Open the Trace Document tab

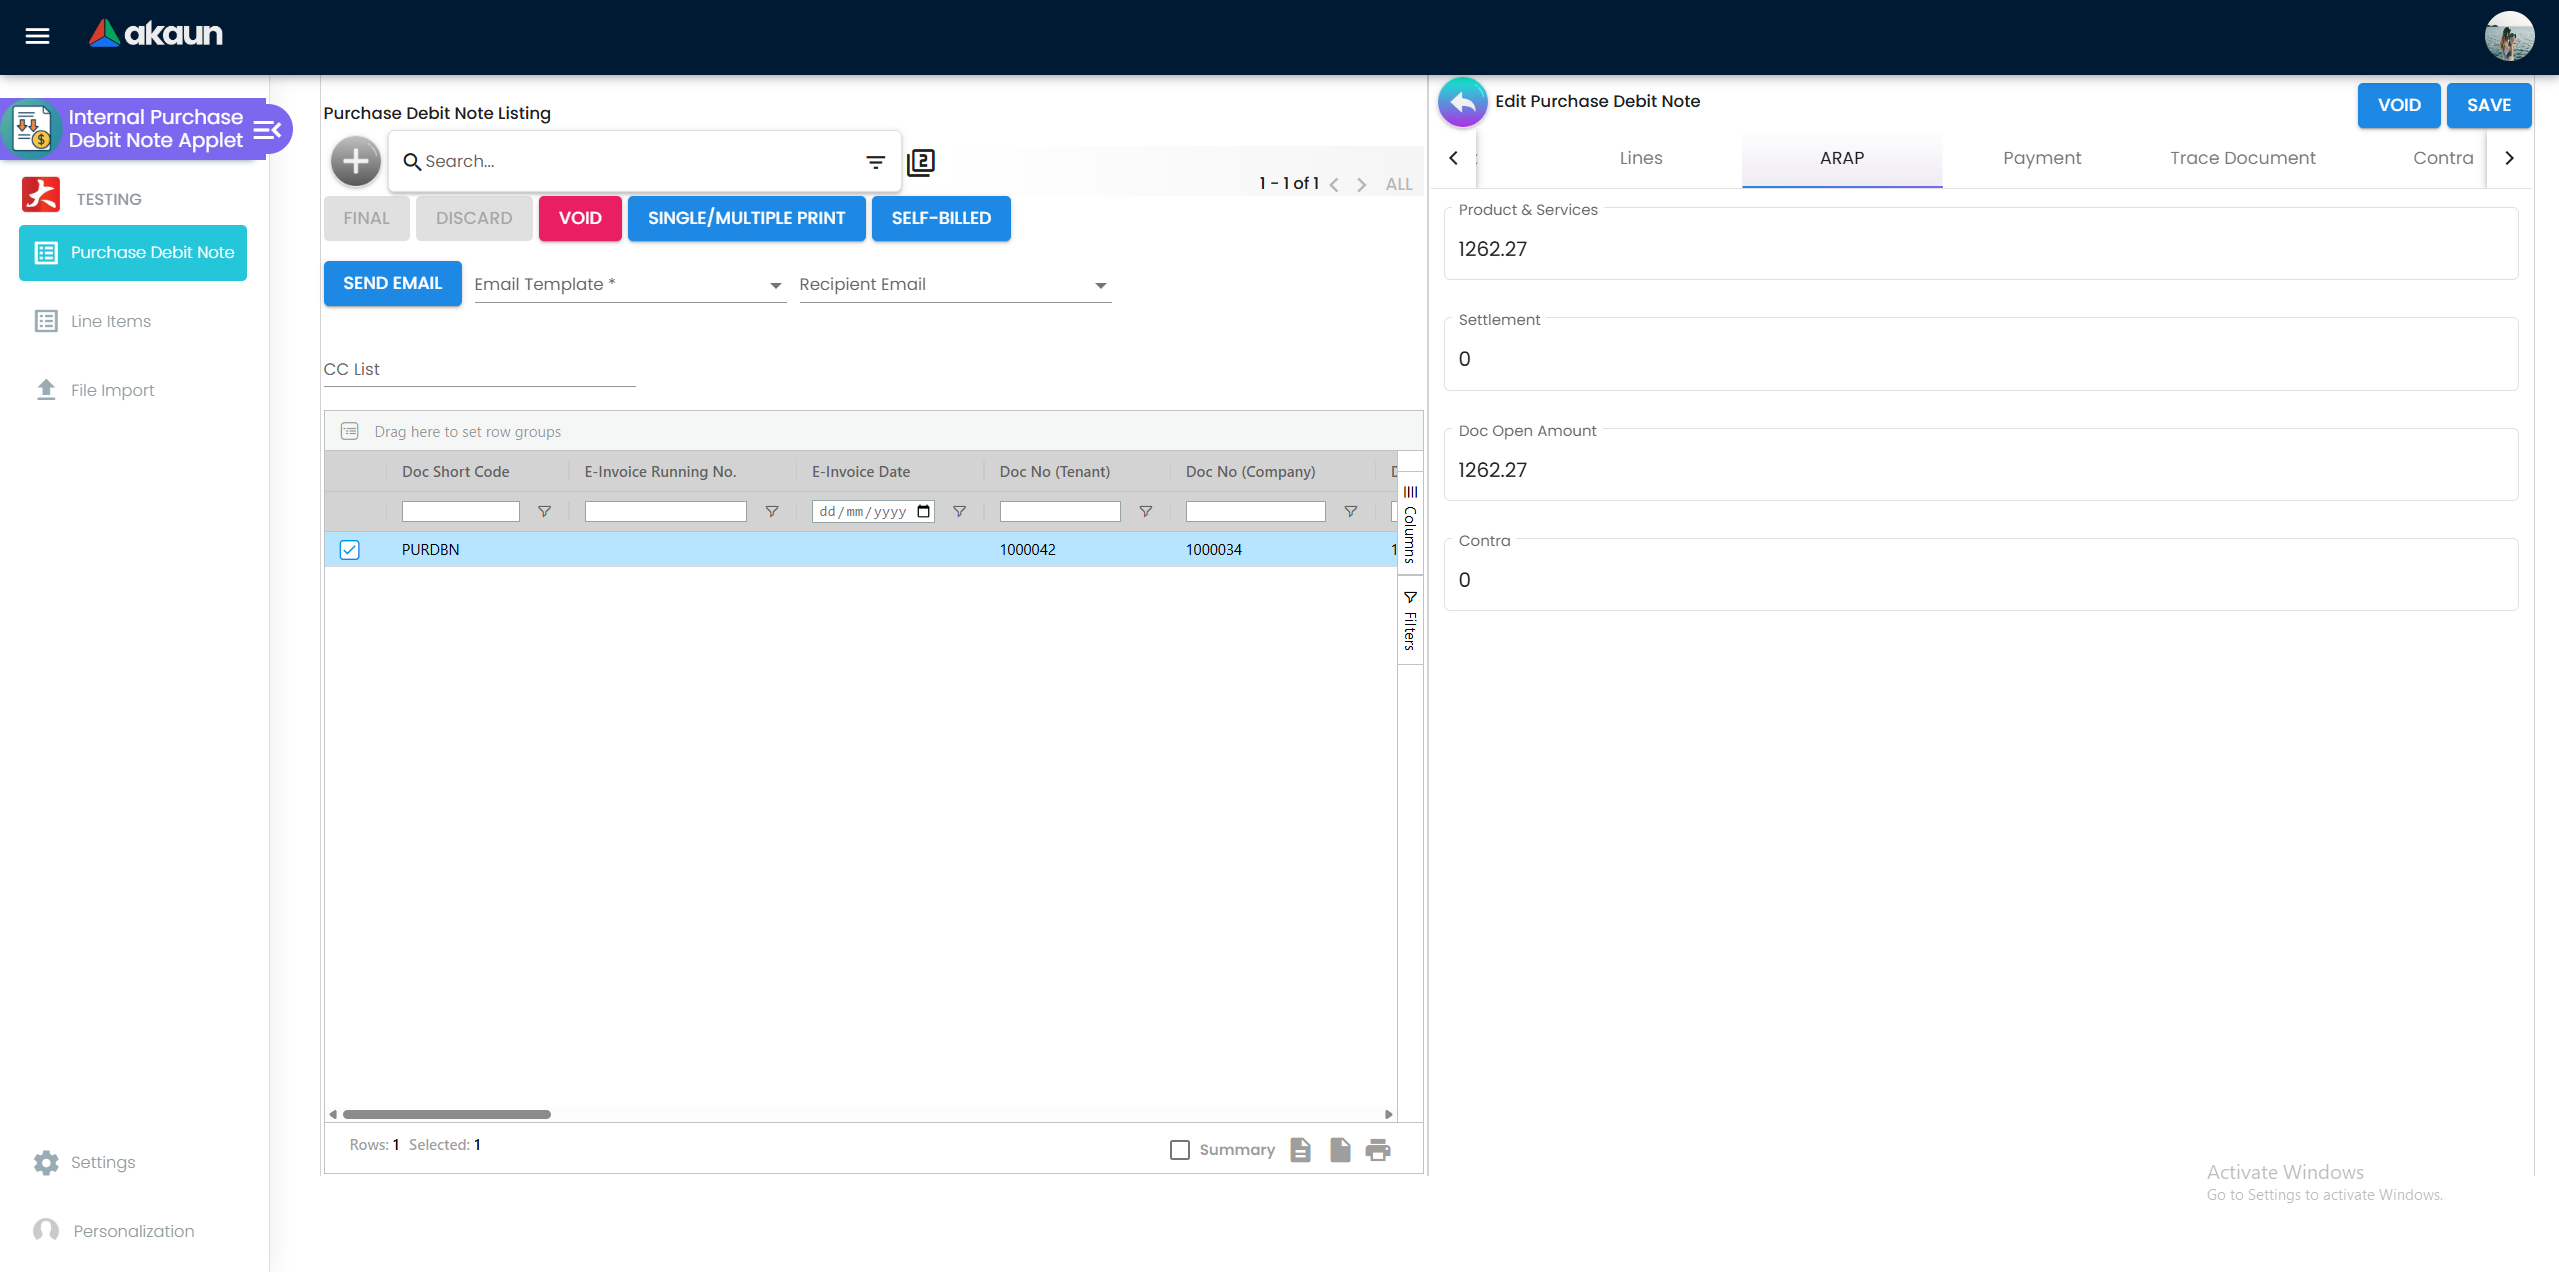coord(2242,158)
